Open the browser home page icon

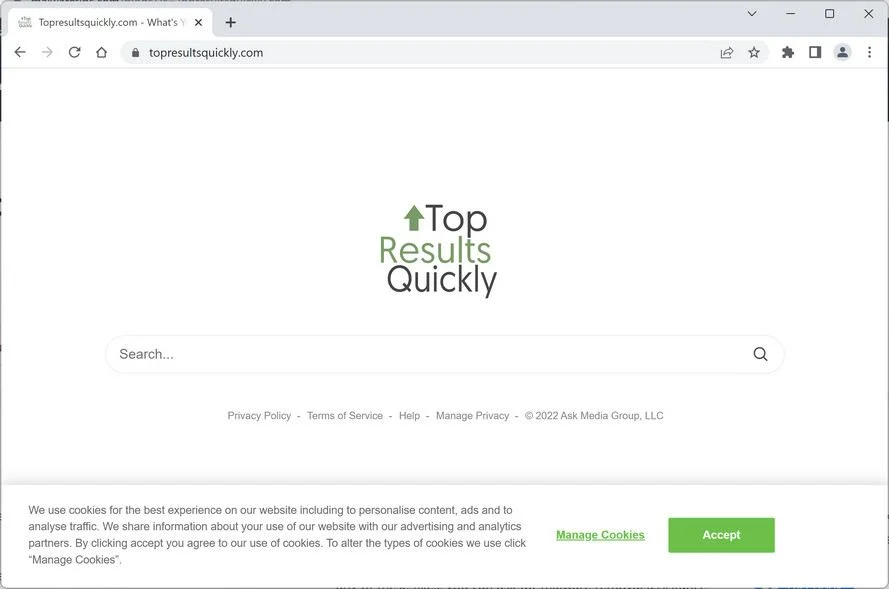pyautogui.click(x=101, y=52)
